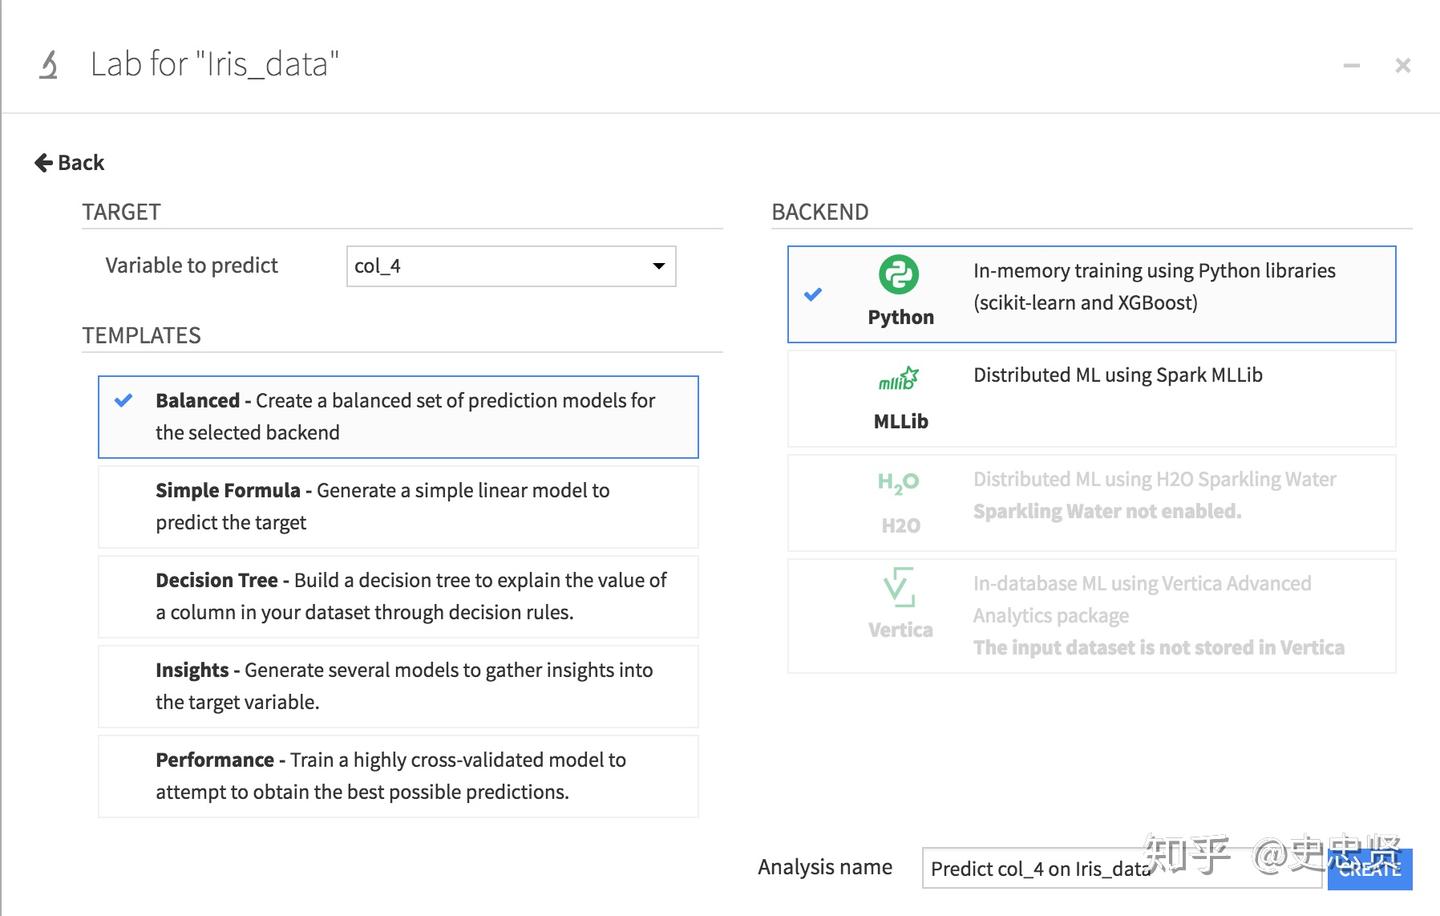Screen dimensions: 1440x916
Task: Choose distributed ML using H2O Sparkling Water
Action: click(x=1091, y=503)
